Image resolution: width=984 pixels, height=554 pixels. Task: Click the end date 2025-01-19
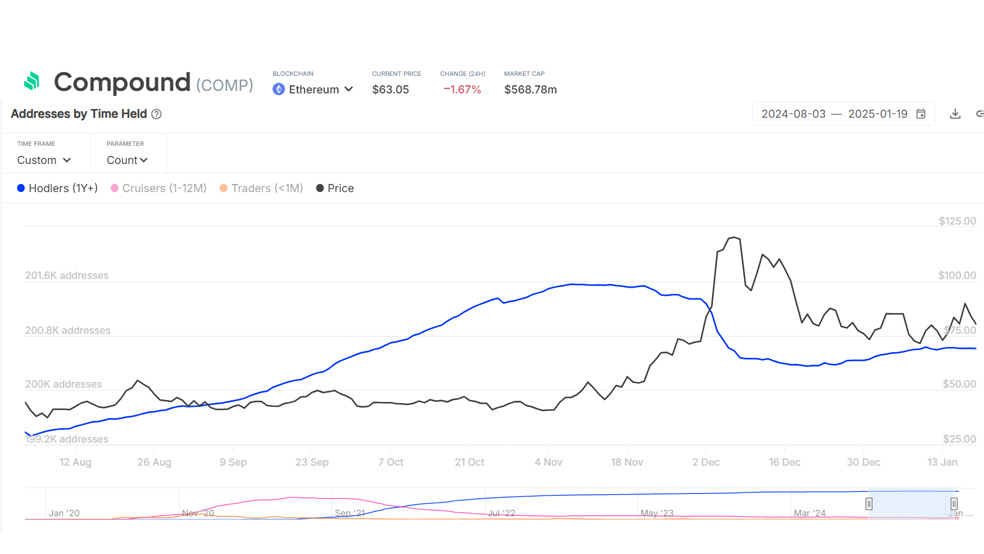tap(877, 114)
